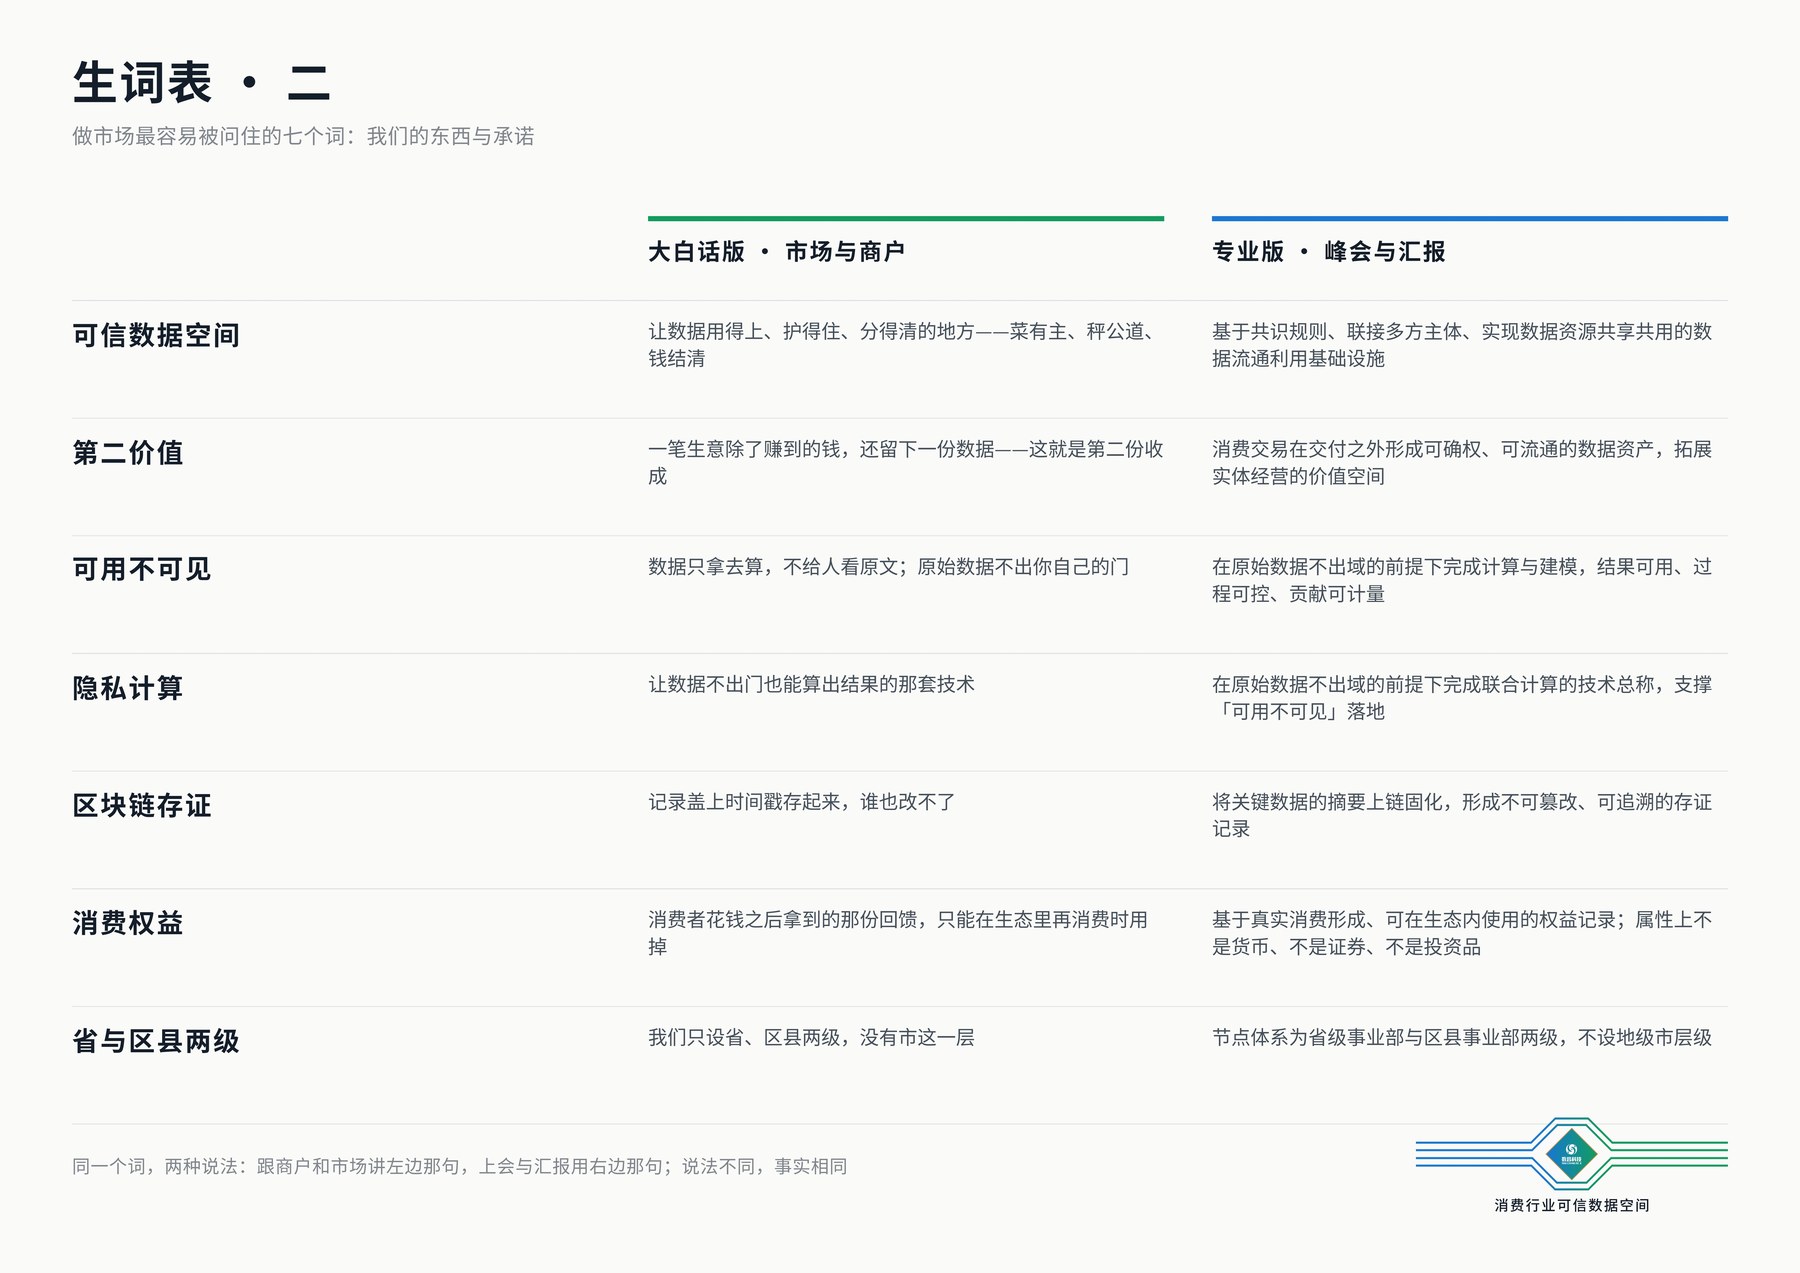Select the term 消费权益
Viewport: 1800px width, 1273px height.
(128, 923)
